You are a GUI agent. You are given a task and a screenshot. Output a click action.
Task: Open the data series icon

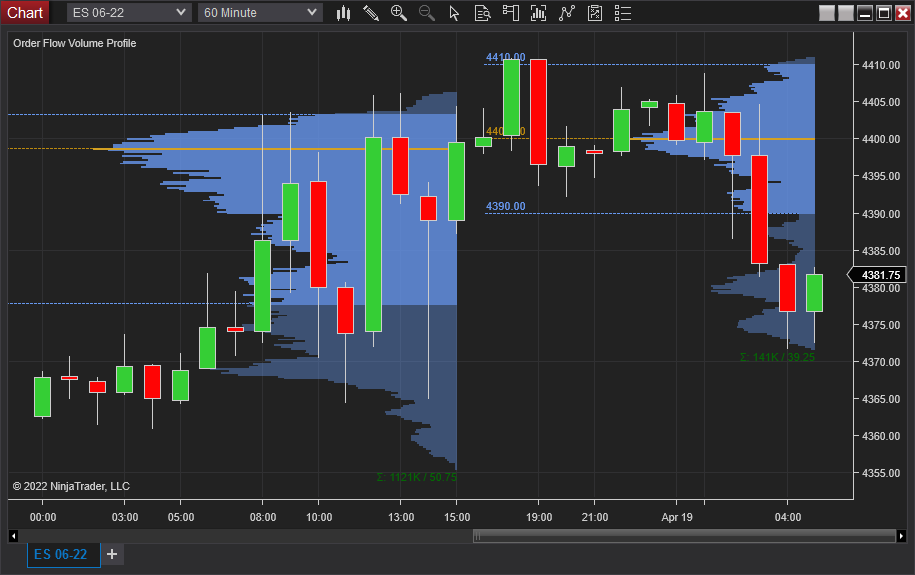click(x=538, y=13)
